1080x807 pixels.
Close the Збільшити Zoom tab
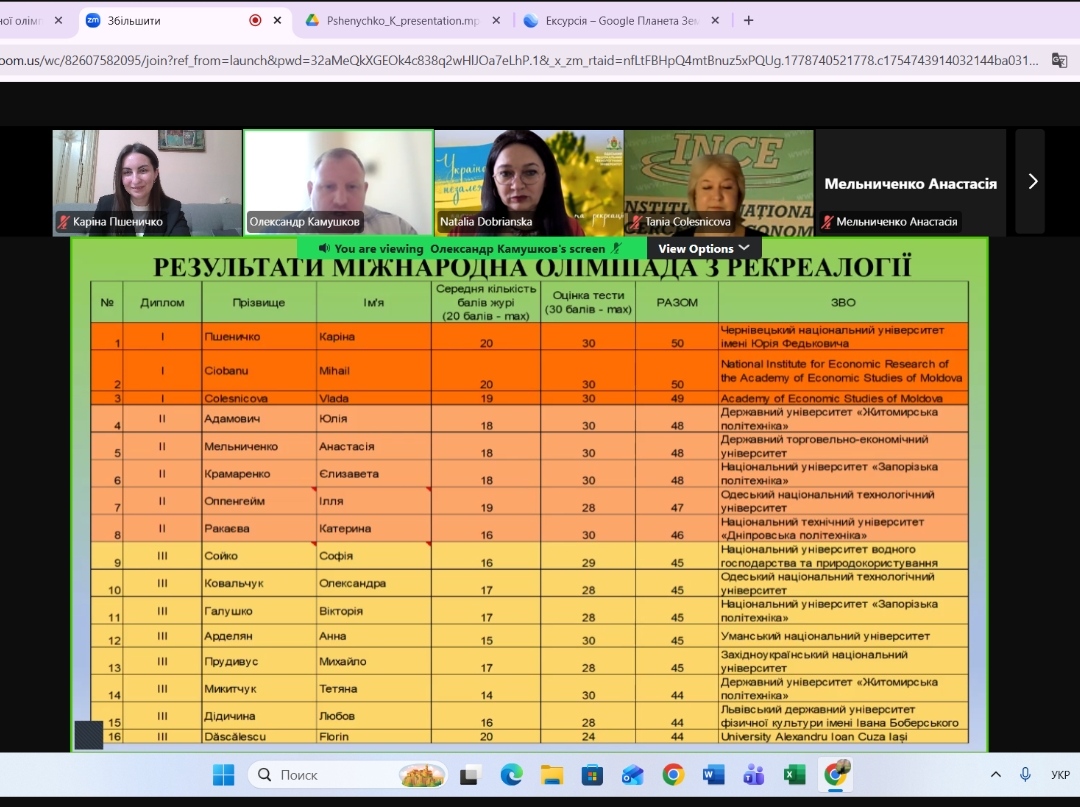point(278,21)
